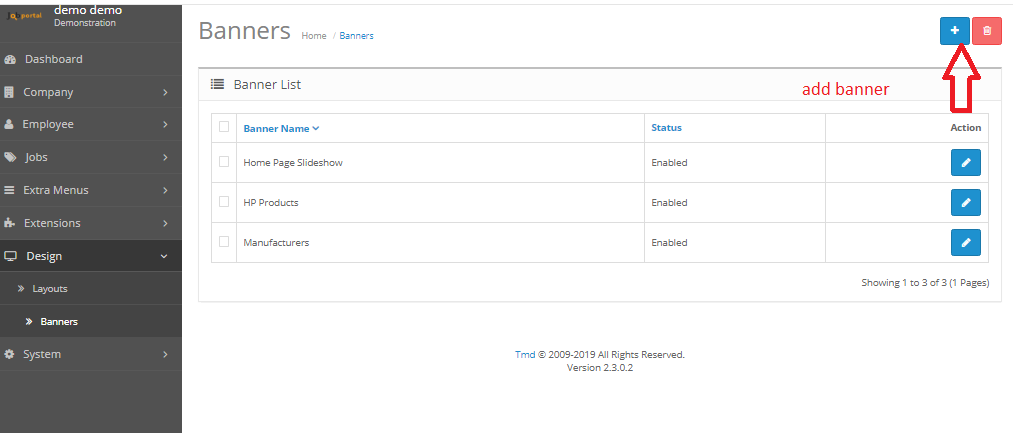
Task: Toggle the select-all checkbox in header
Action: (224, 127)
